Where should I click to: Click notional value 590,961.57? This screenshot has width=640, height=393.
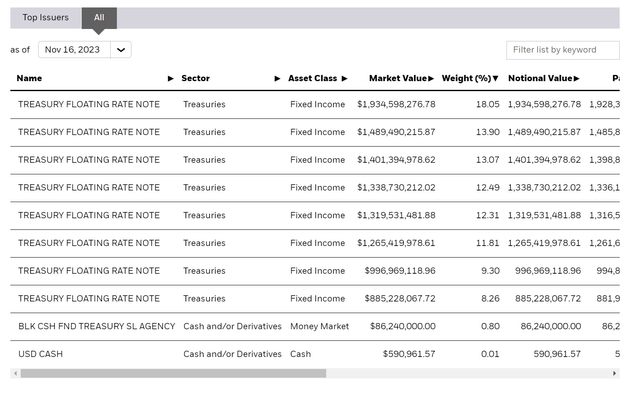557,354
